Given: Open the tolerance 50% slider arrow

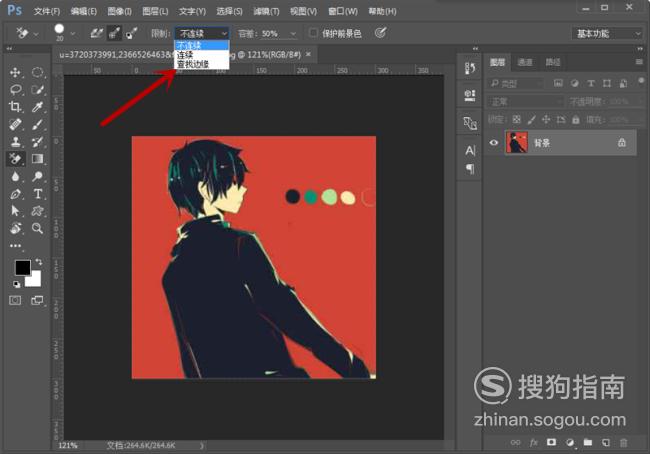Looking at the screenshot, I should pos(293,34).
